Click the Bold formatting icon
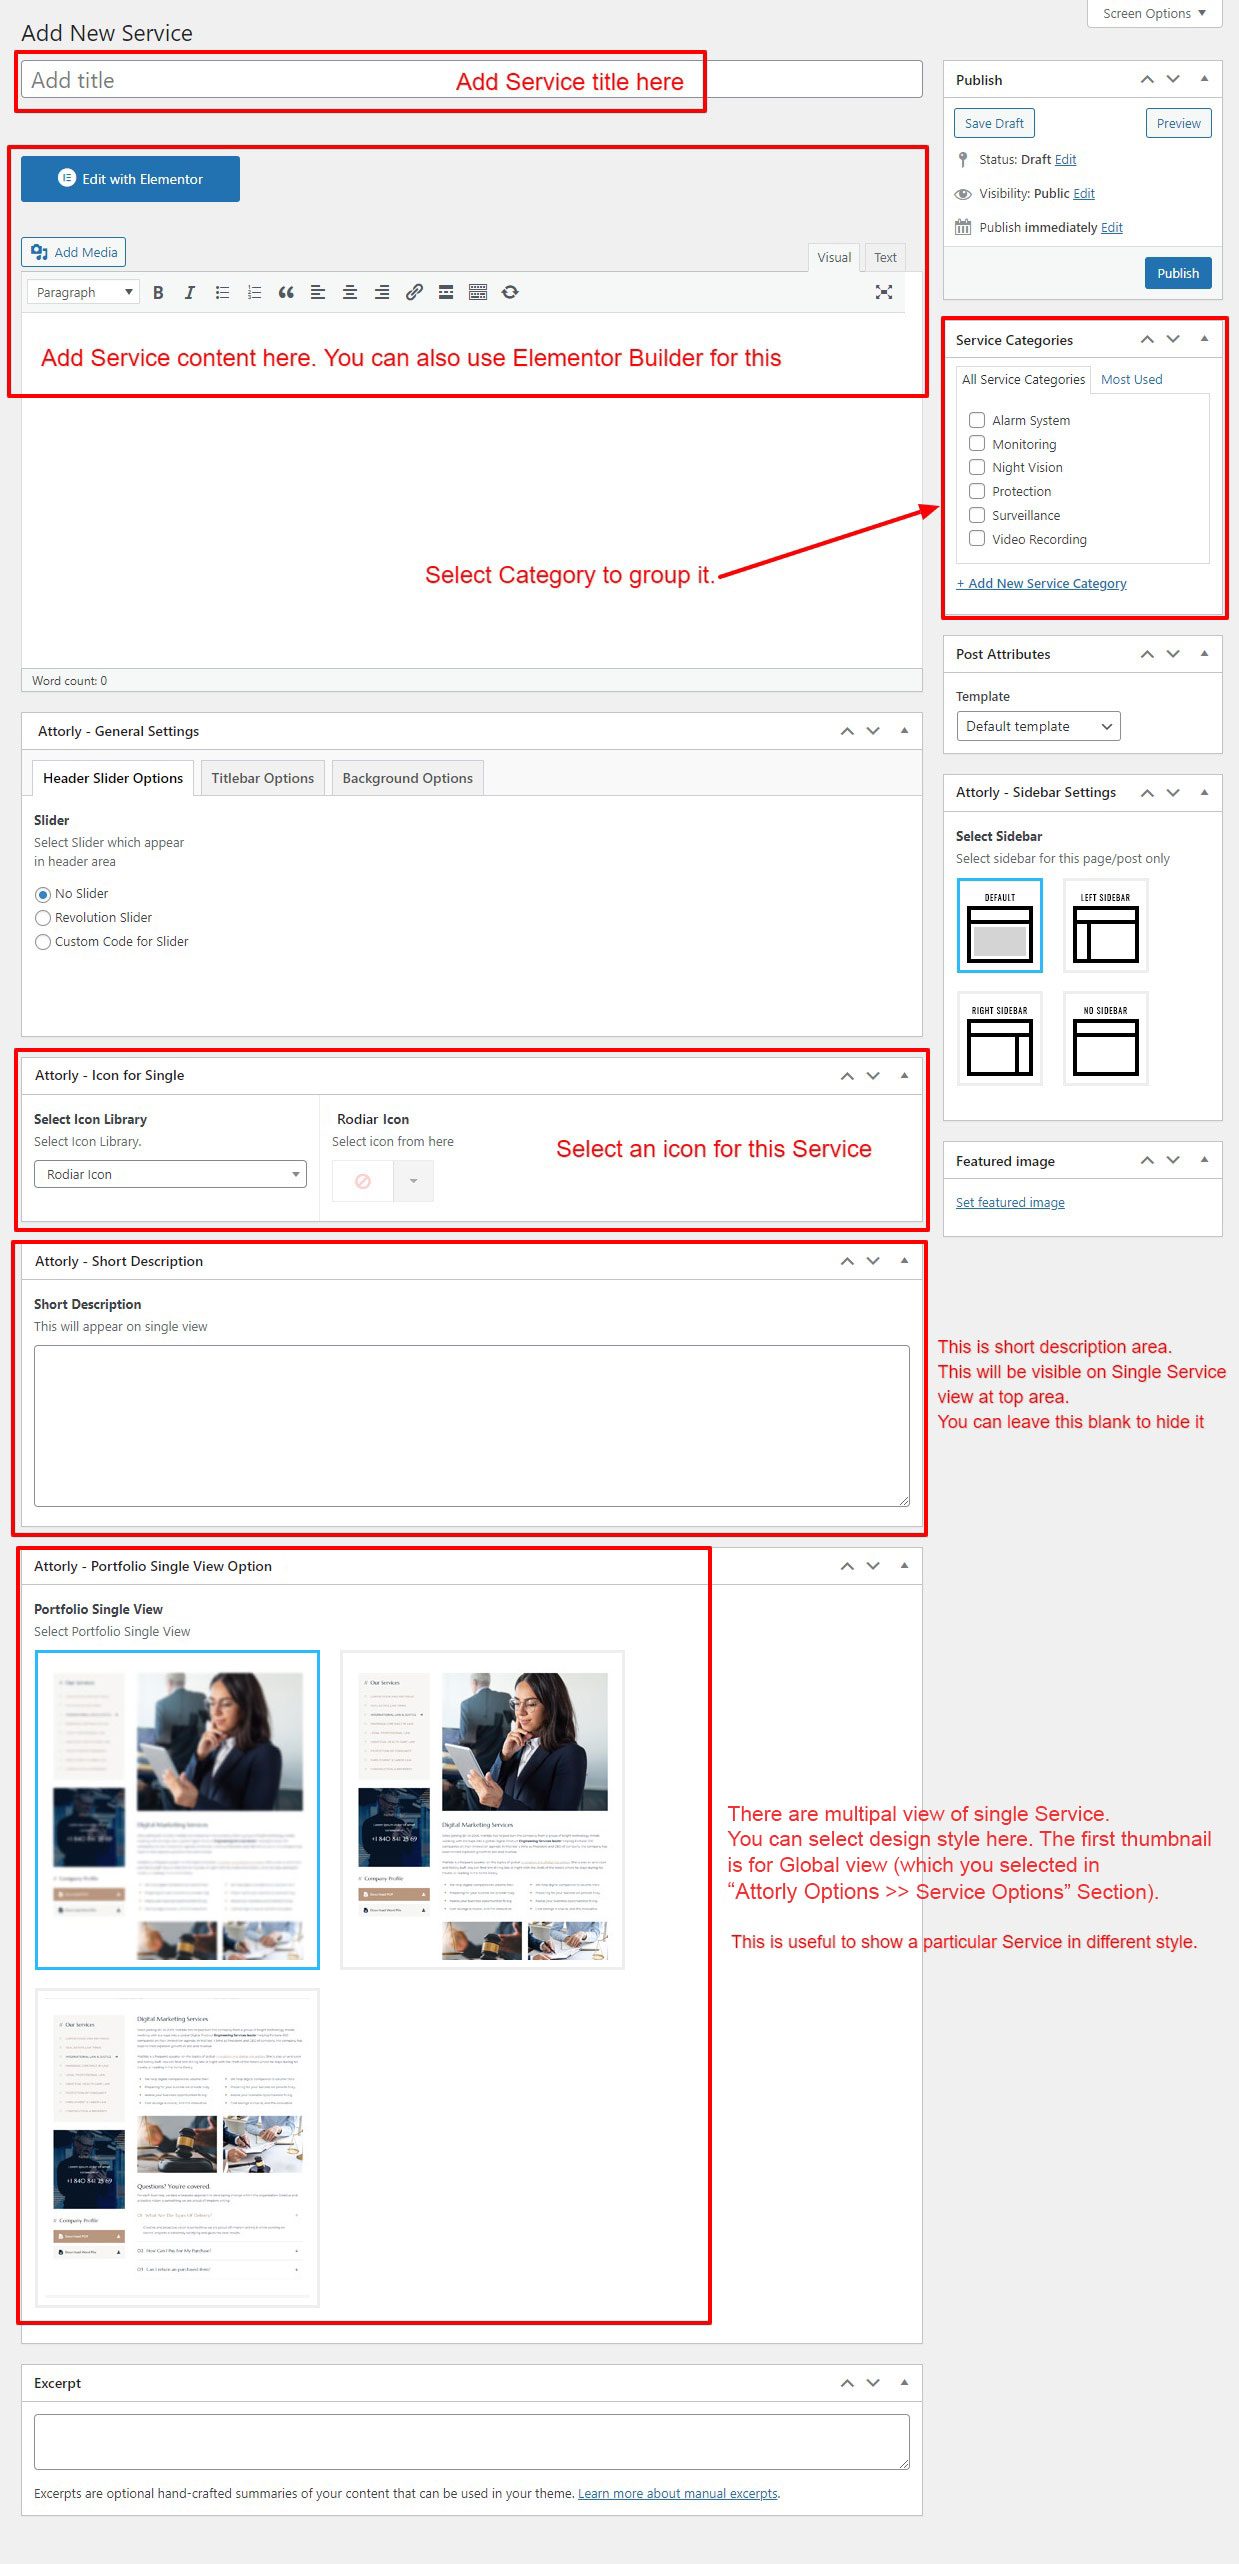The image size is (1239, 2564). click(158, 292)
